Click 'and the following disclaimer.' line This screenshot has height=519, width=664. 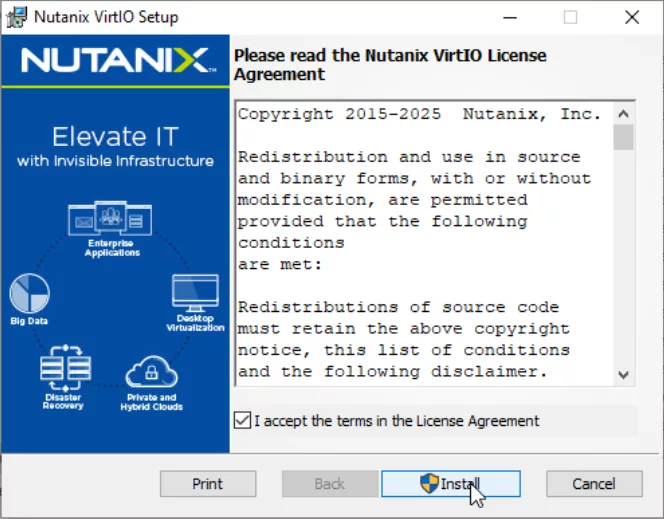(x=393, y=372)
